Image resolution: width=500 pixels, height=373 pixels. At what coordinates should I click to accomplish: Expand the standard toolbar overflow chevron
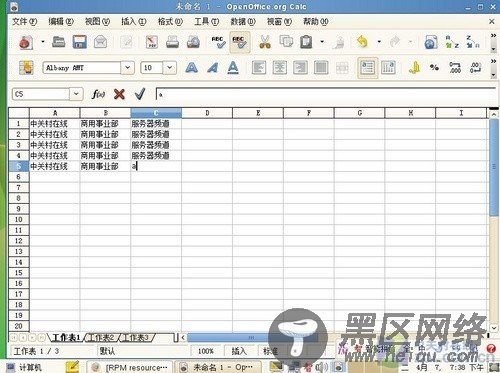(x=493, y=36)
